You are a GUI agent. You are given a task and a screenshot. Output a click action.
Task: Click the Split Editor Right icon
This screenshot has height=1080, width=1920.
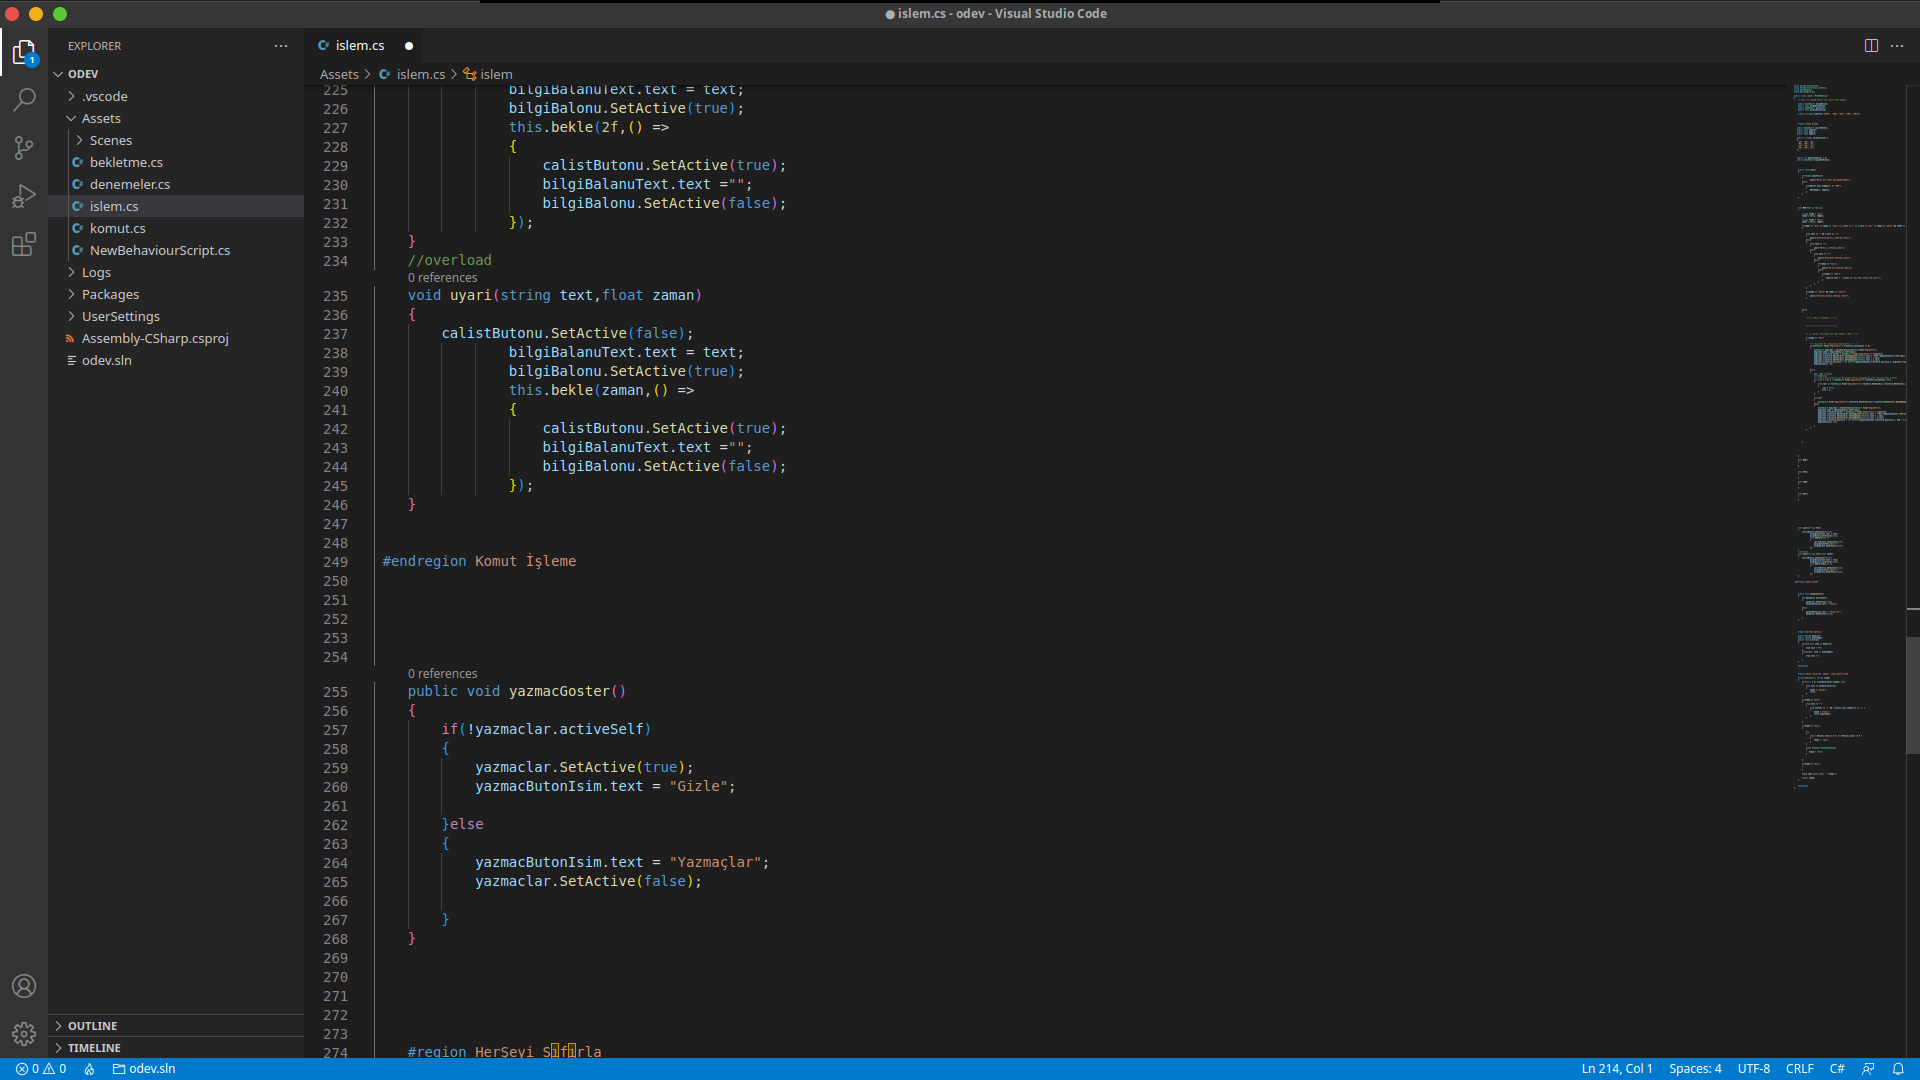pos(1871,46)
